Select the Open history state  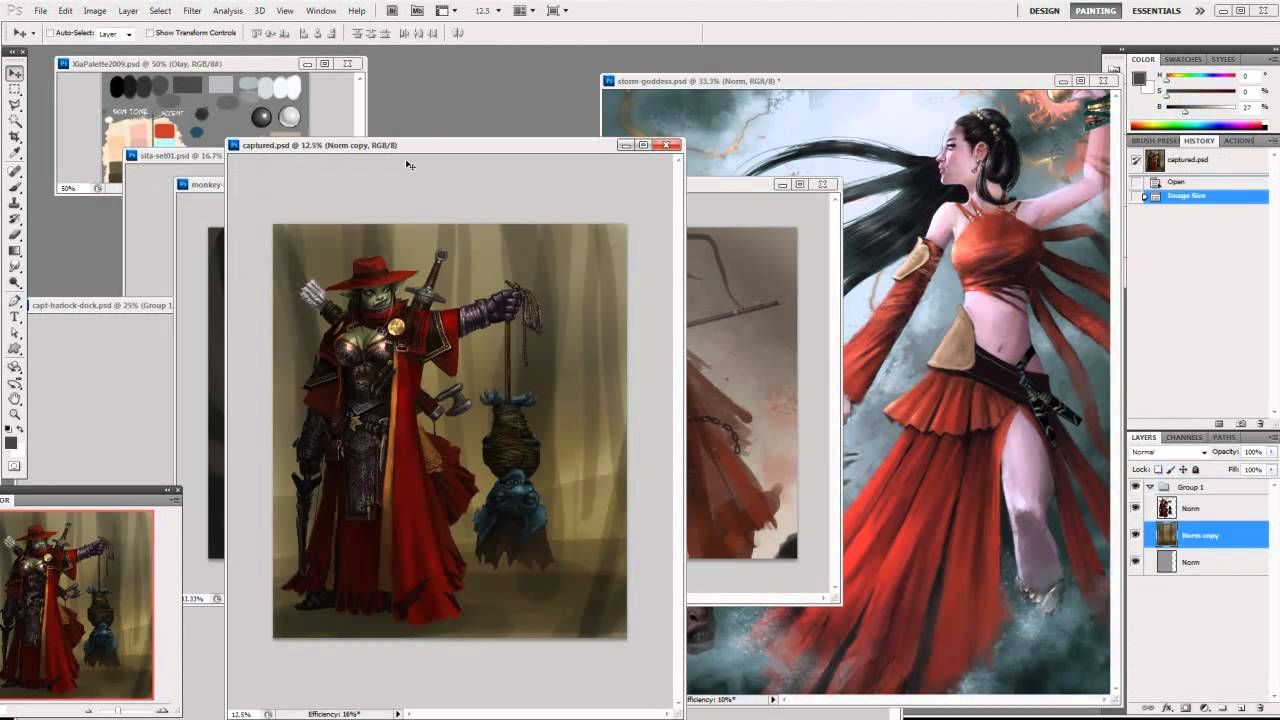click(1176, 182)
